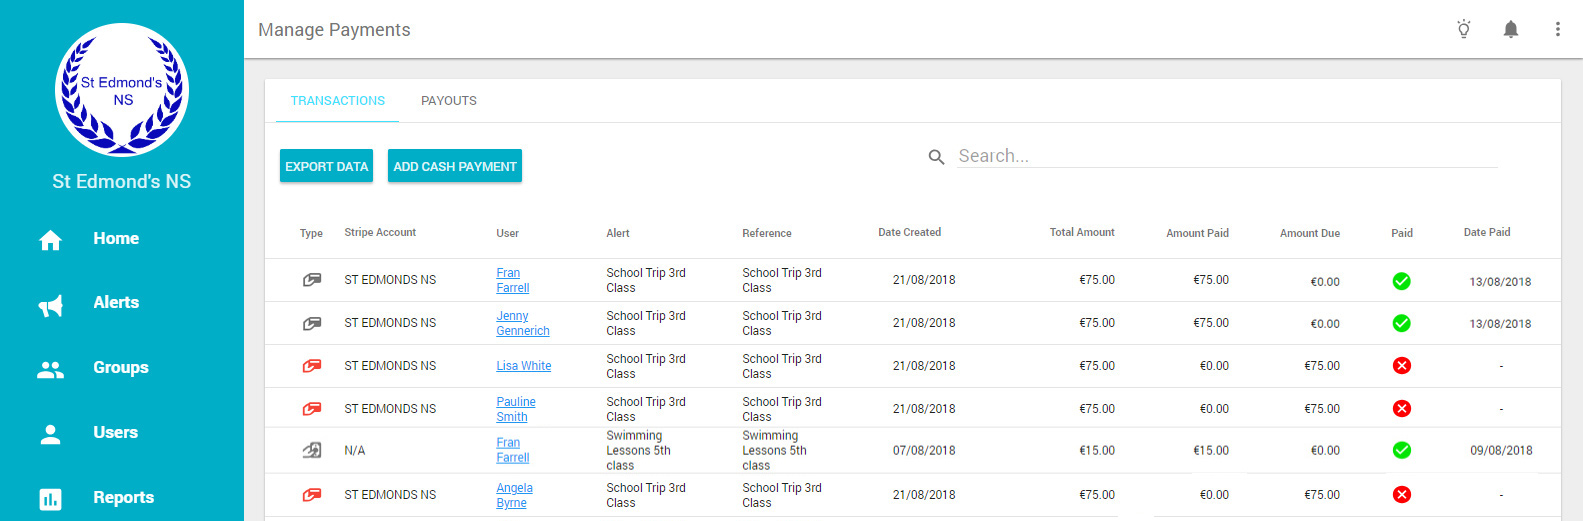Image resolution: width=1583 pixels, height=521 pixels.
Task: Focus the Search input field
Action: [x=1227, y=156]
